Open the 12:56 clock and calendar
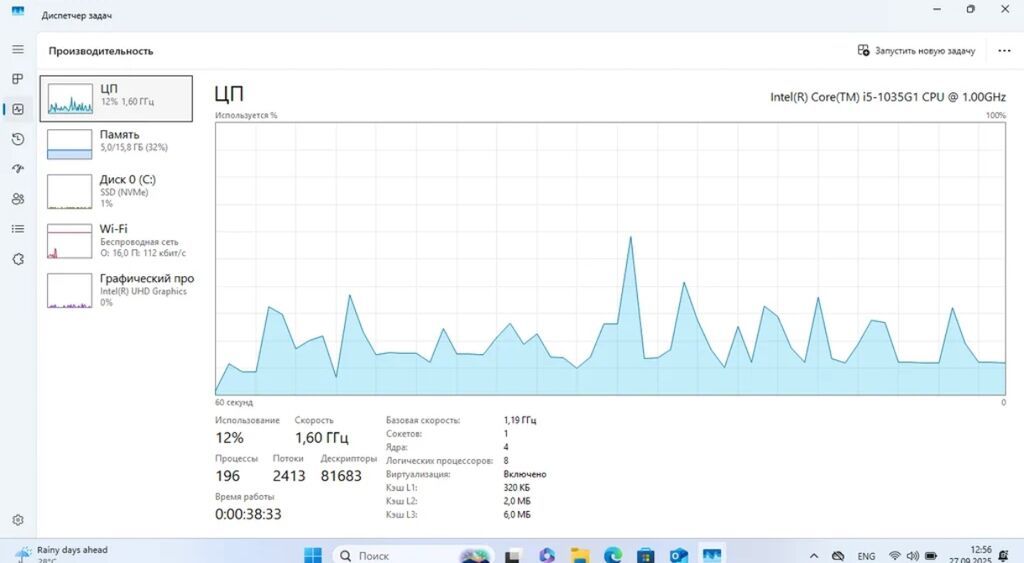The height and width of the screenshot is (563, 1024). coord(970,555)
